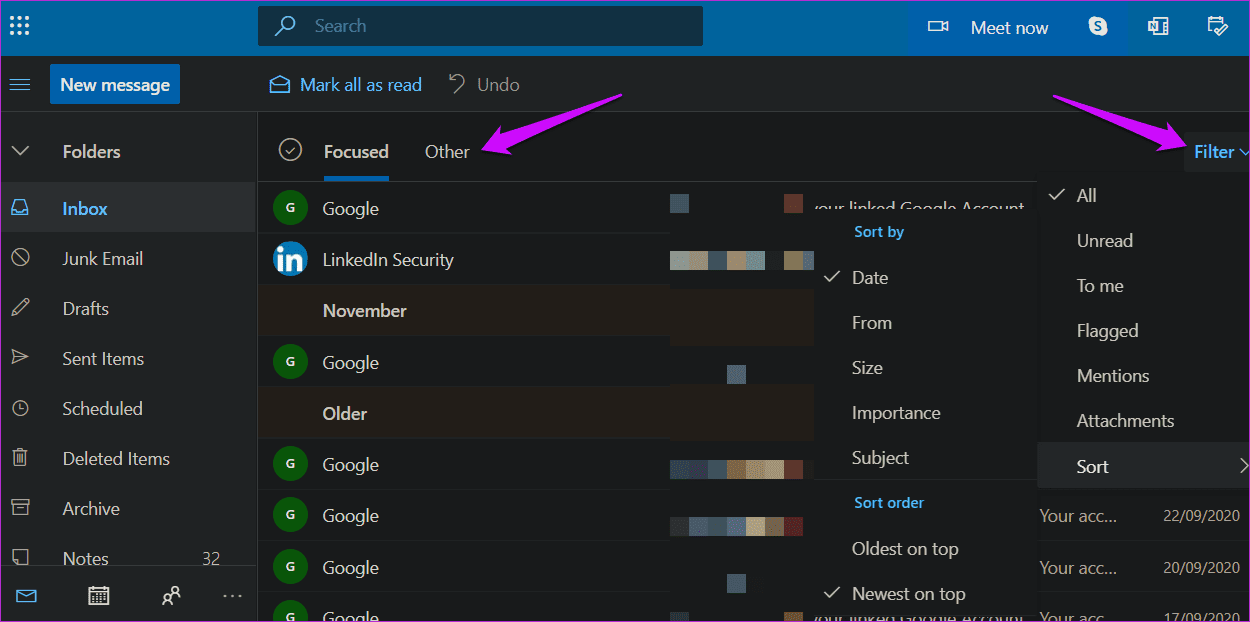Image resolution: width=1250 pixels, height=622 pixels.
Task: Open the more apps ellipsis icon
Action: pos(232,596)
